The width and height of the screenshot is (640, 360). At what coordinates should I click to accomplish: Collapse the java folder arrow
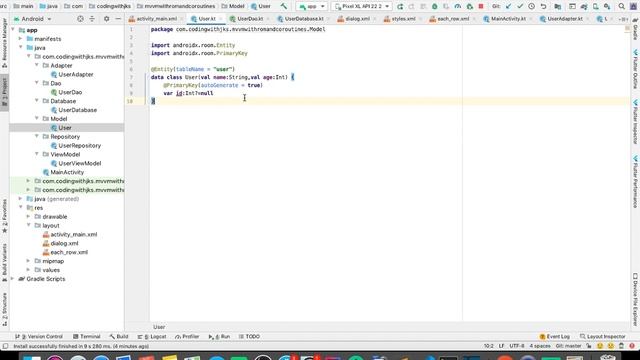[20, 47]
